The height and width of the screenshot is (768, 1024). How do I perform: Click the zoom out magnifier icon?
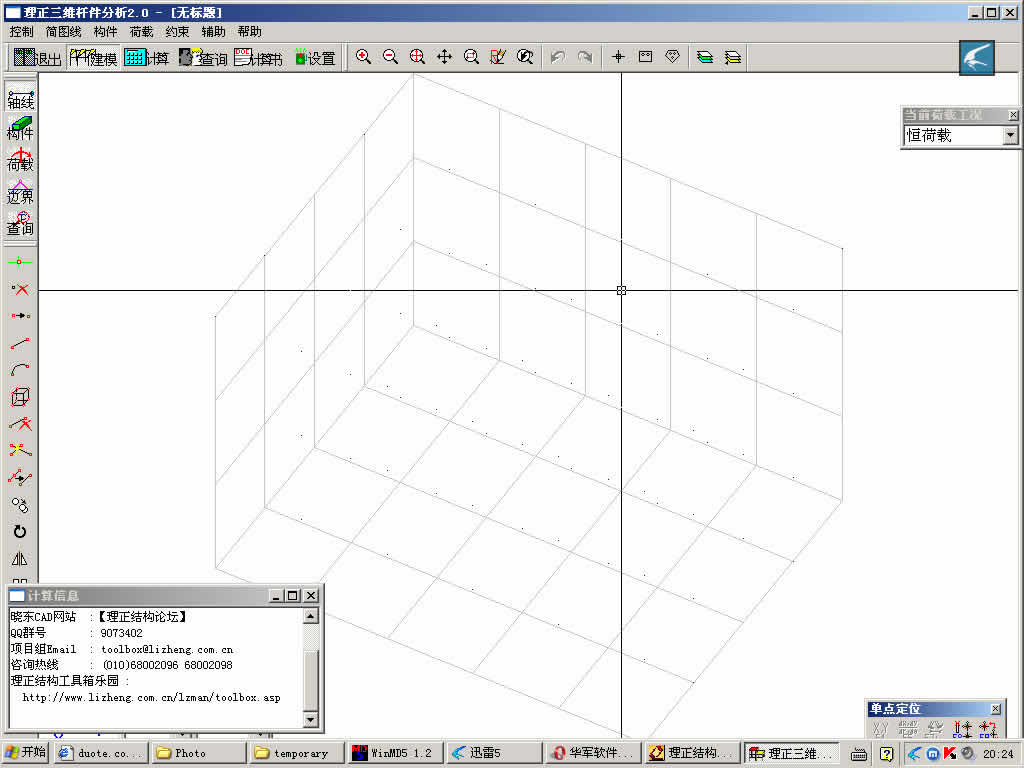[390, 57]
